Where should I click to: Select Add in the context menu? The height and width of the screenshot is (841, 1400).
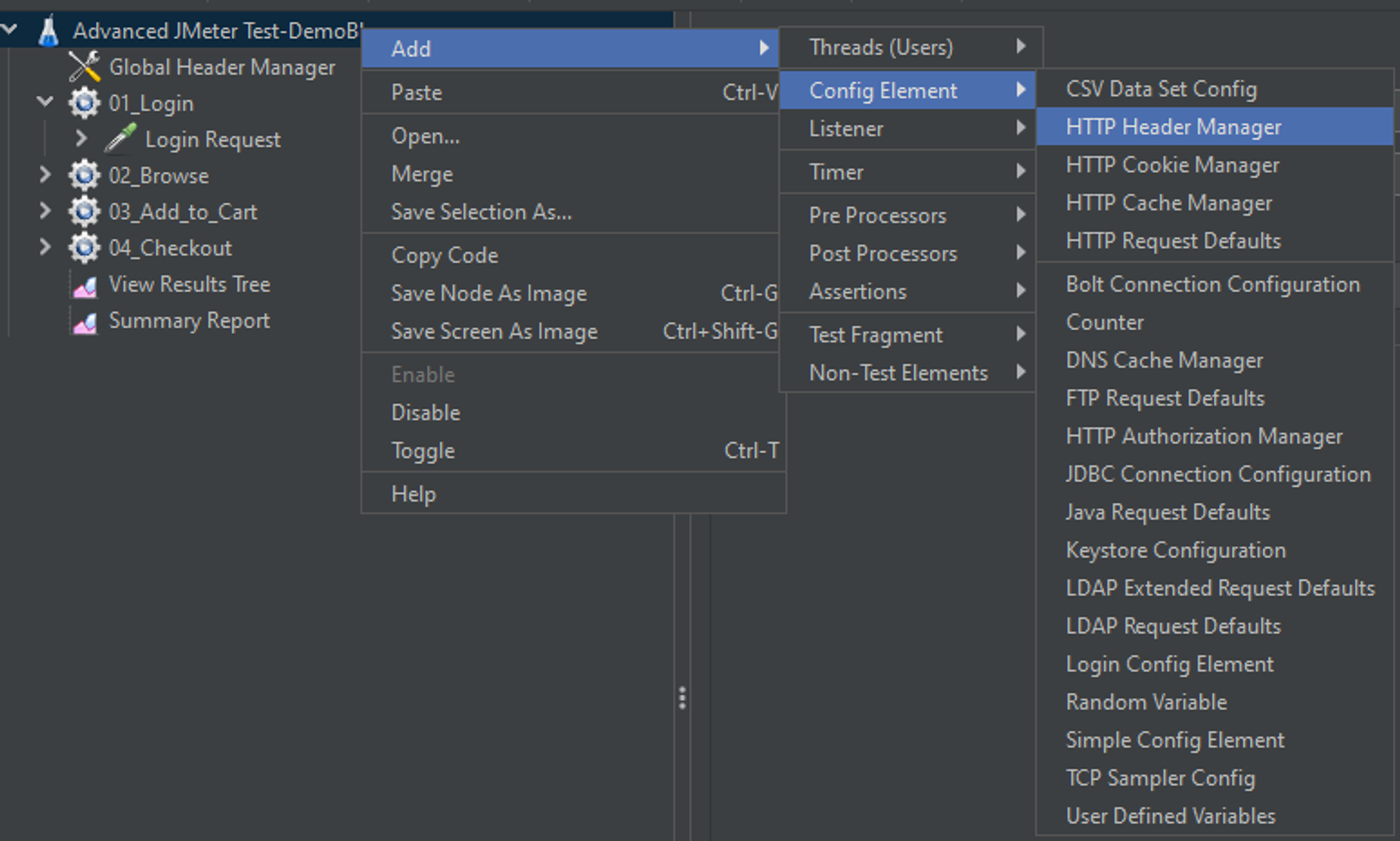click(x=570, y=49)
